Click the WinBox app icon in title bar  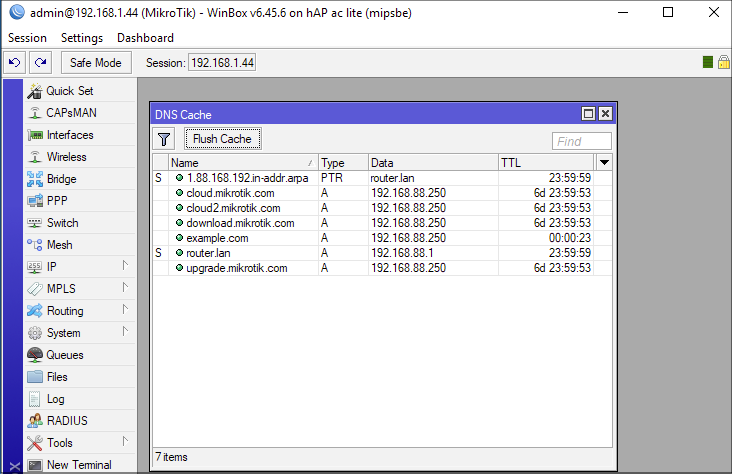17,12
